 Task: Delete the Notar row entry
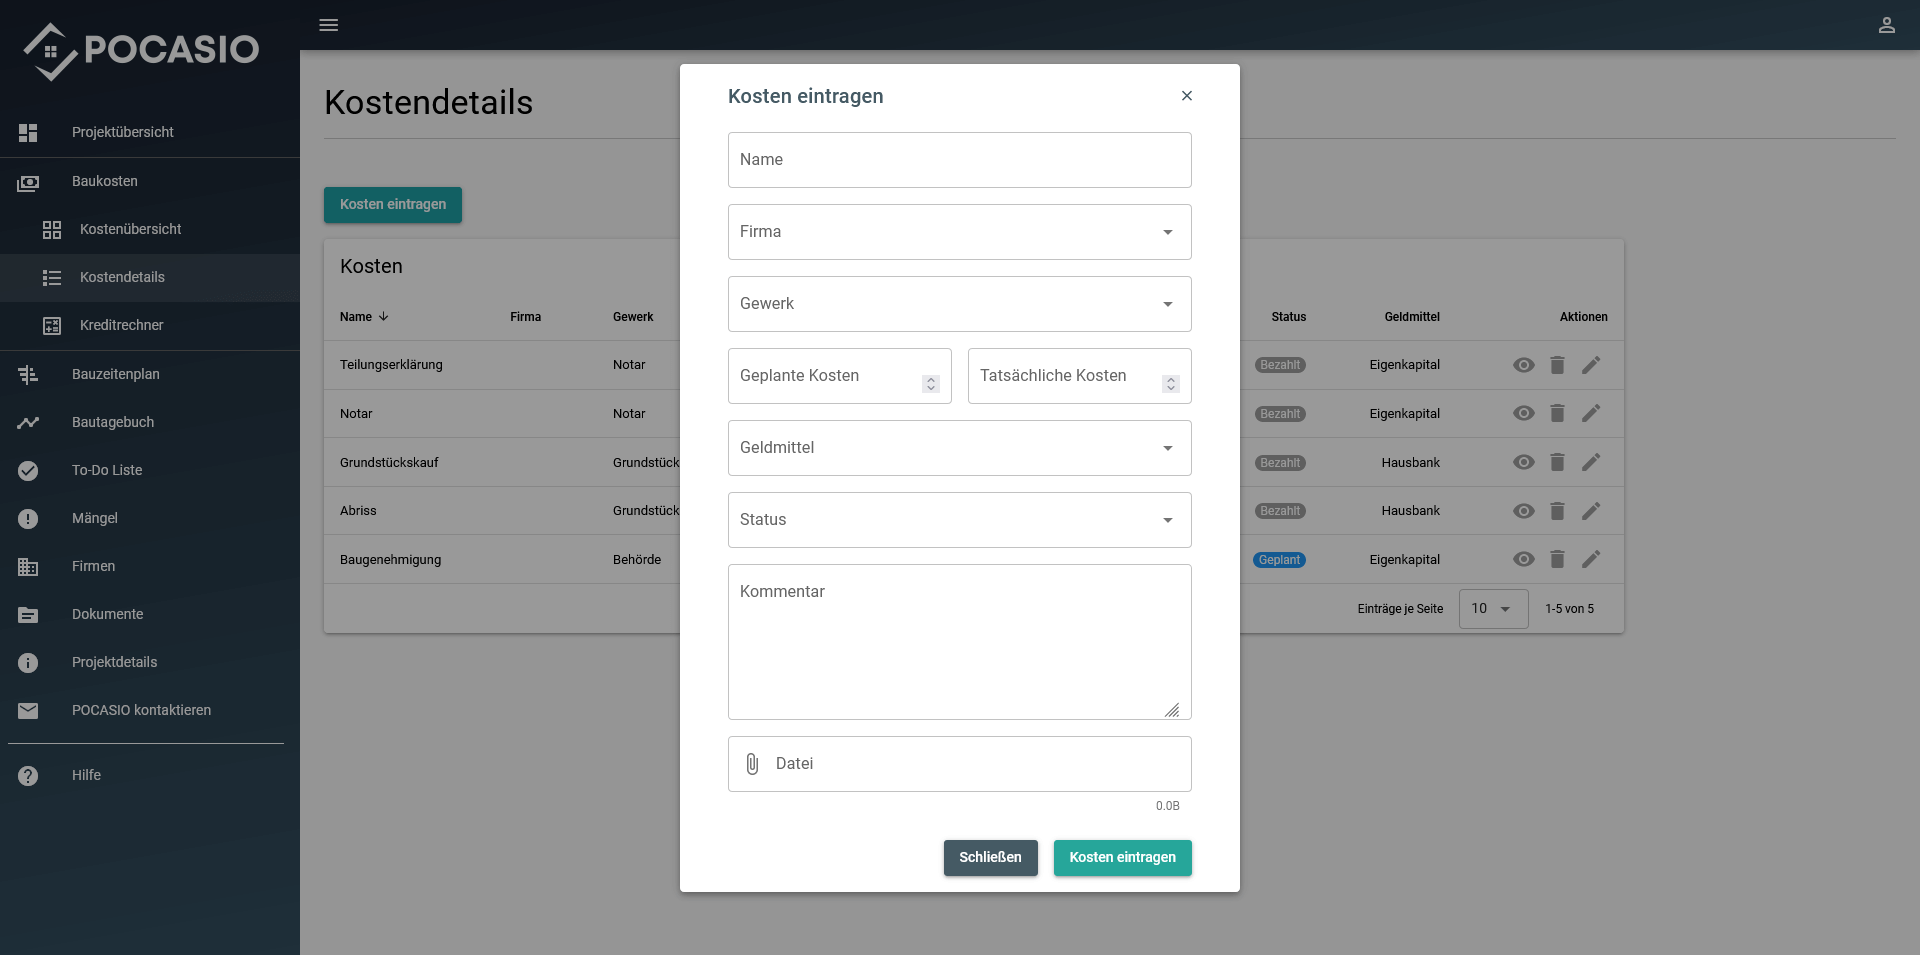1557,413
